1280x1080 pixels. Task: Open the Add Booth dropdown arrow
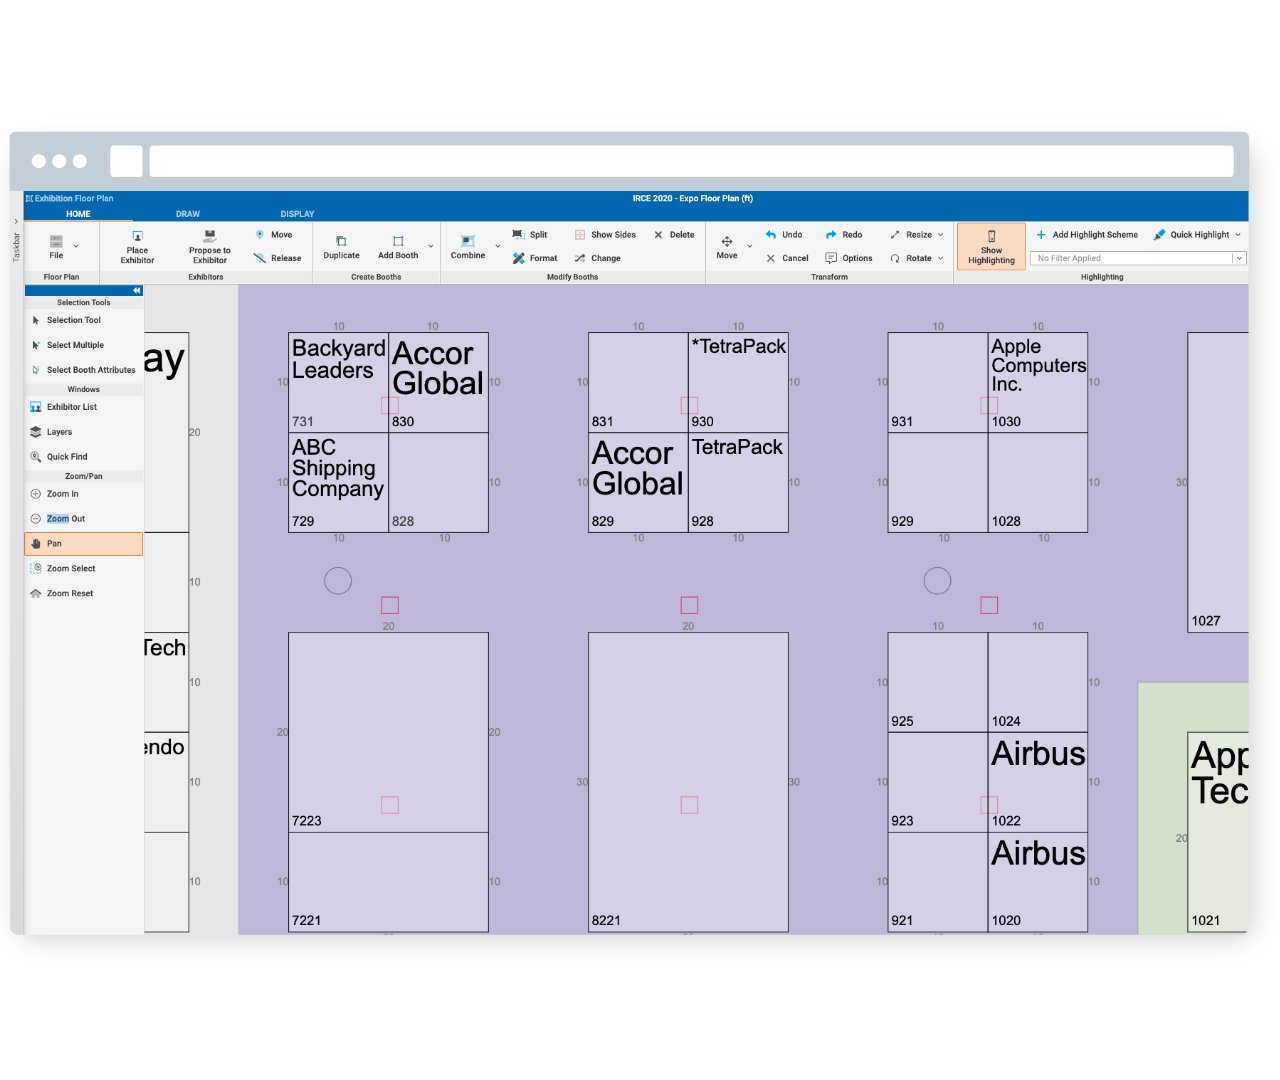pyautogui.click(x=431, y=246)
